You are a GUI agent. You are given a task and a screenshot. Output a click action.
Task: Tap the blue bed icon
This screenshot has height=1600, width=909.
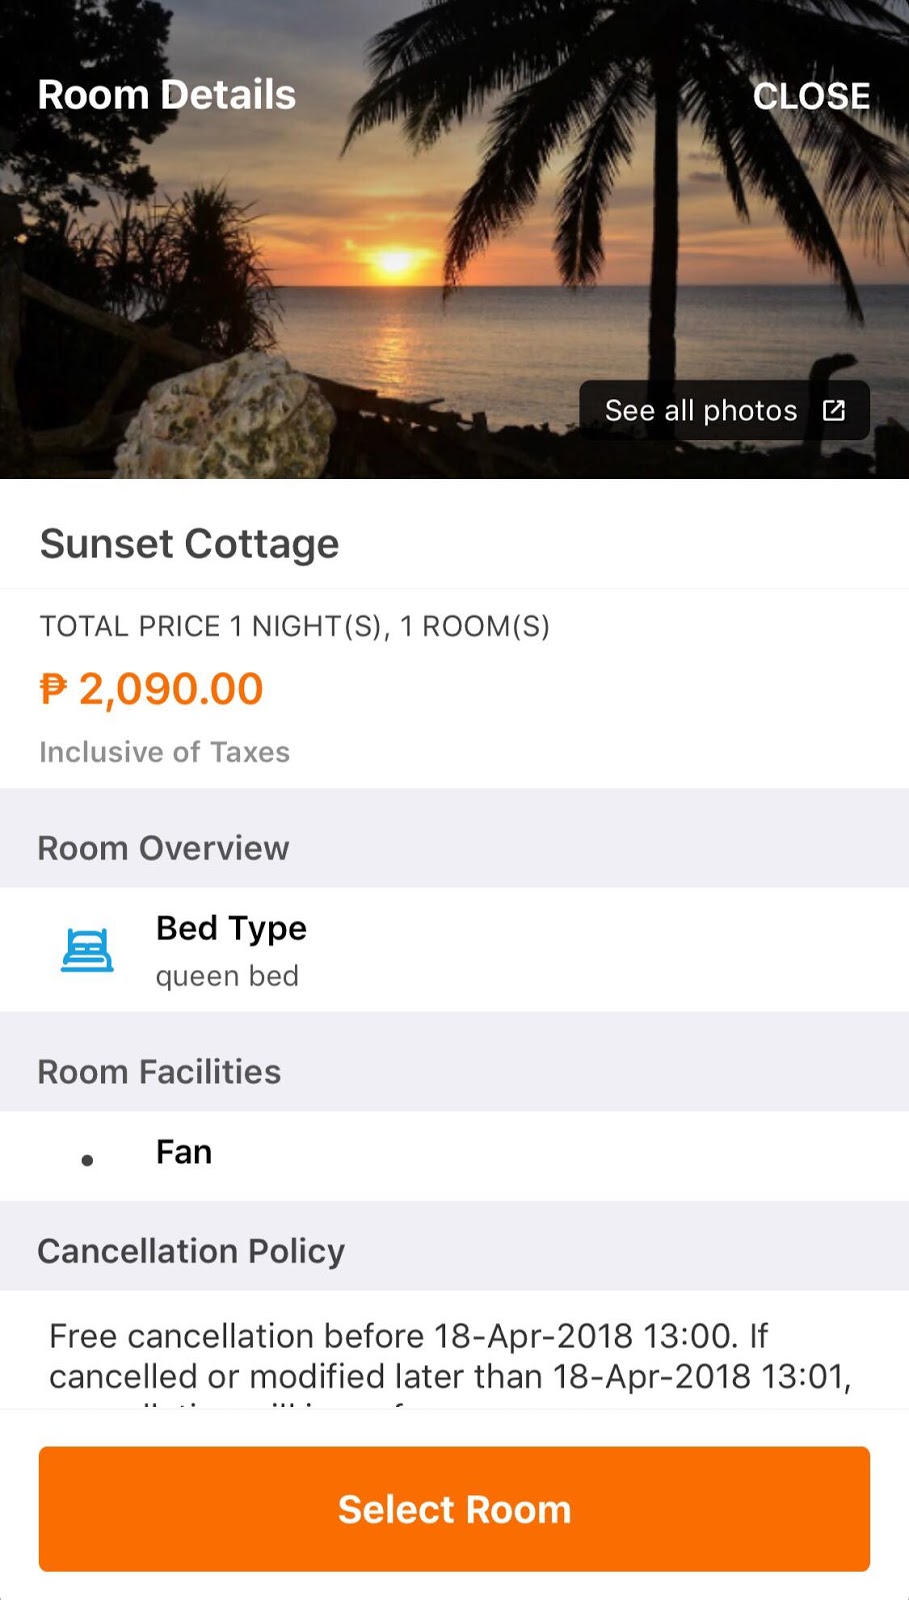[x=87, y=950]
